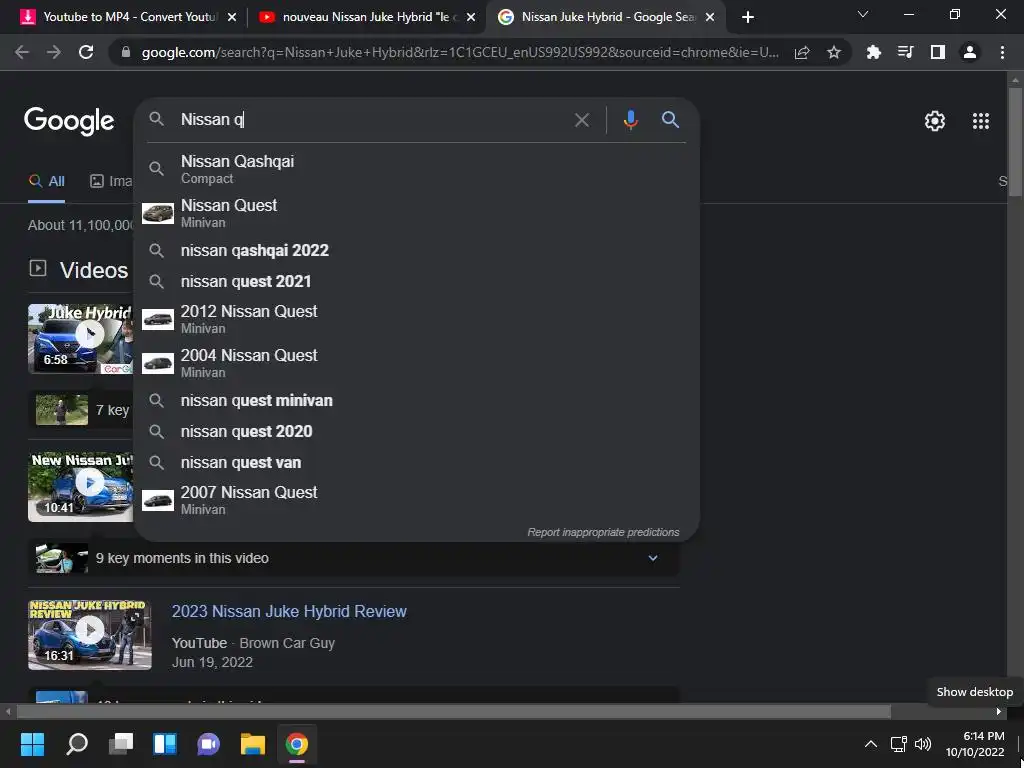Close the Youtube to MP4 tab
The image size is (1024, 768).
[232, 17]
